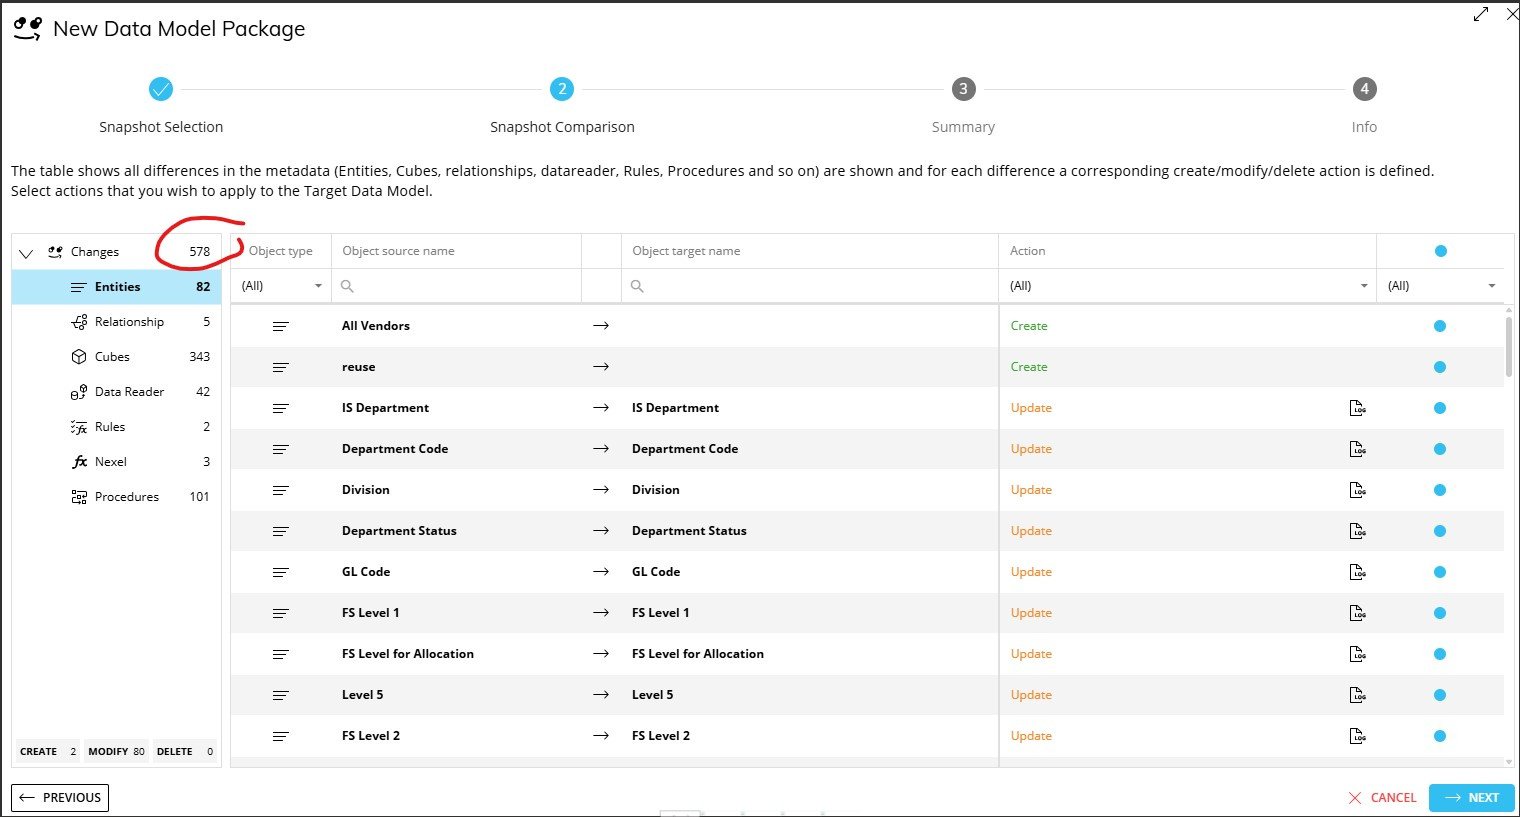Screen dimensions: 1520x817
Task: Click the Data Reader icon in sidebar
Action: pyautogui.click(x=79, y=392)
